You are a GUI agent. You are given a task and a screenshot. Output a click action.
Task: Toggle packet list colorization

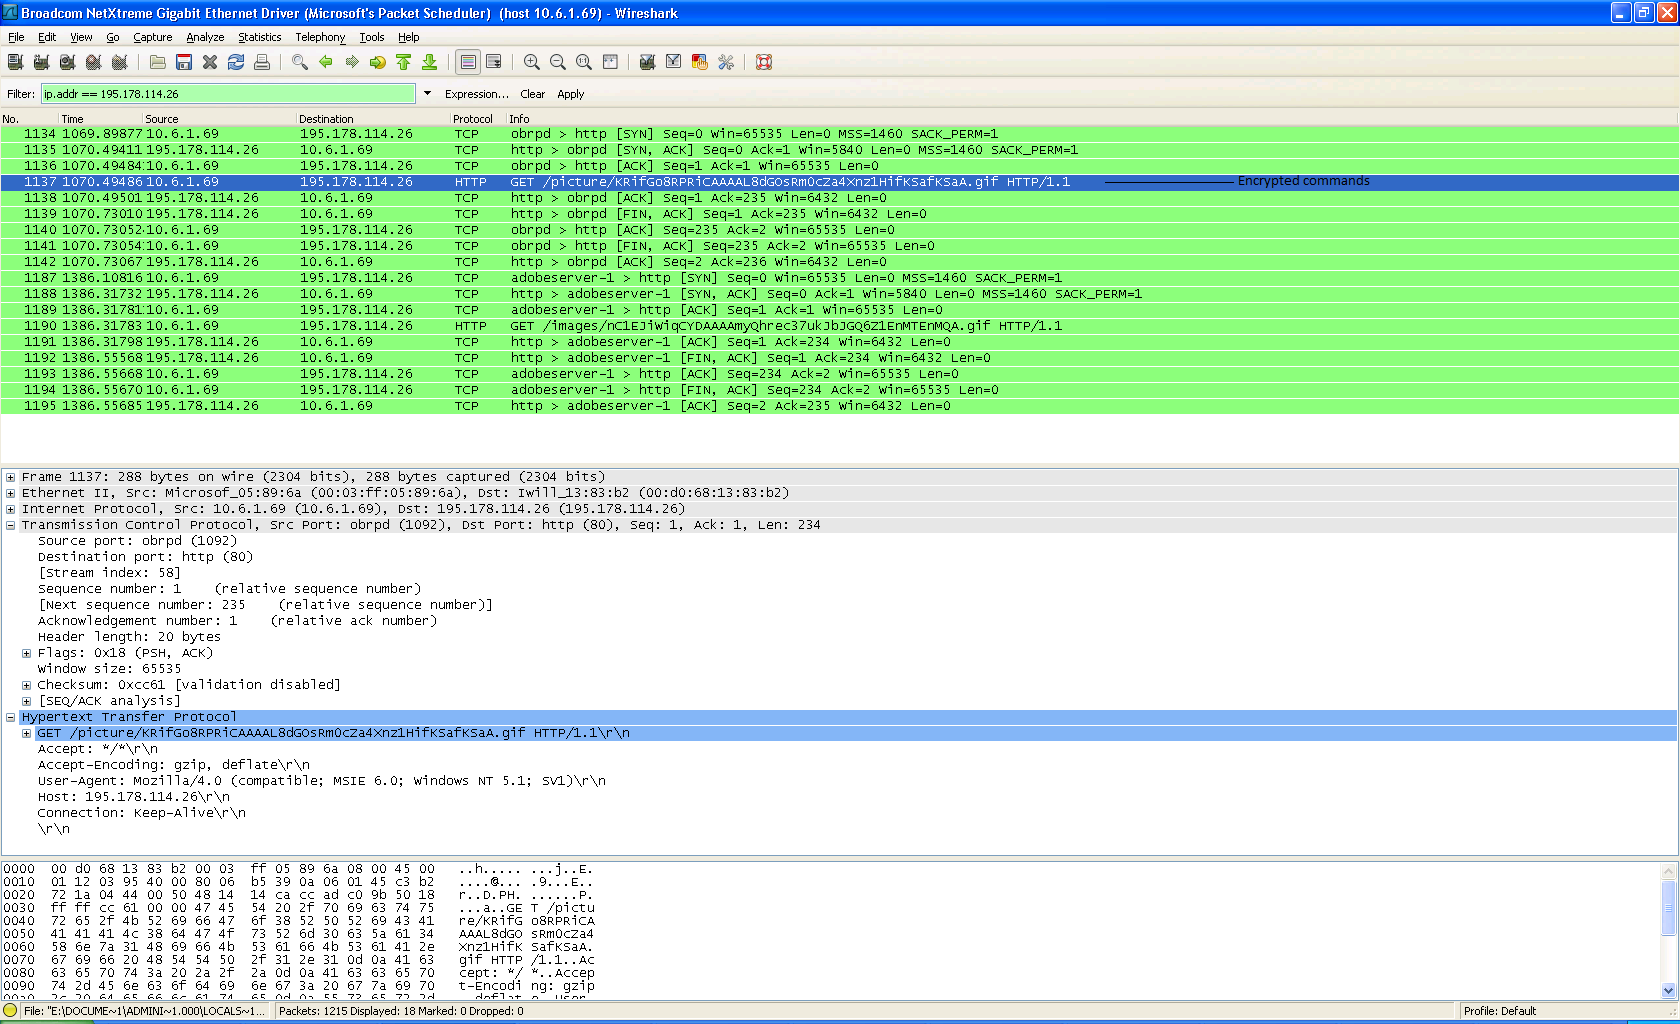point(468,62)
